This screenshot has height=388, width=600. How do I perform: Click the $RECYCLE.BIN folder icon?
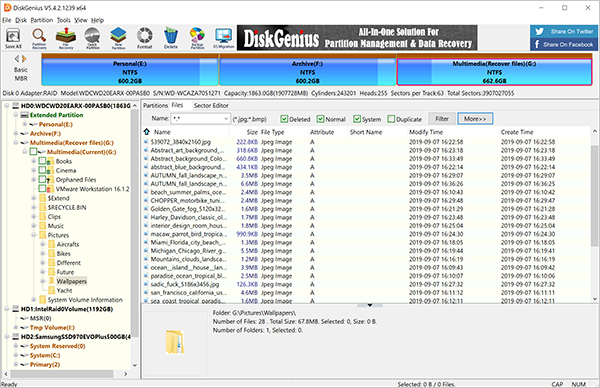click(42, 207)
